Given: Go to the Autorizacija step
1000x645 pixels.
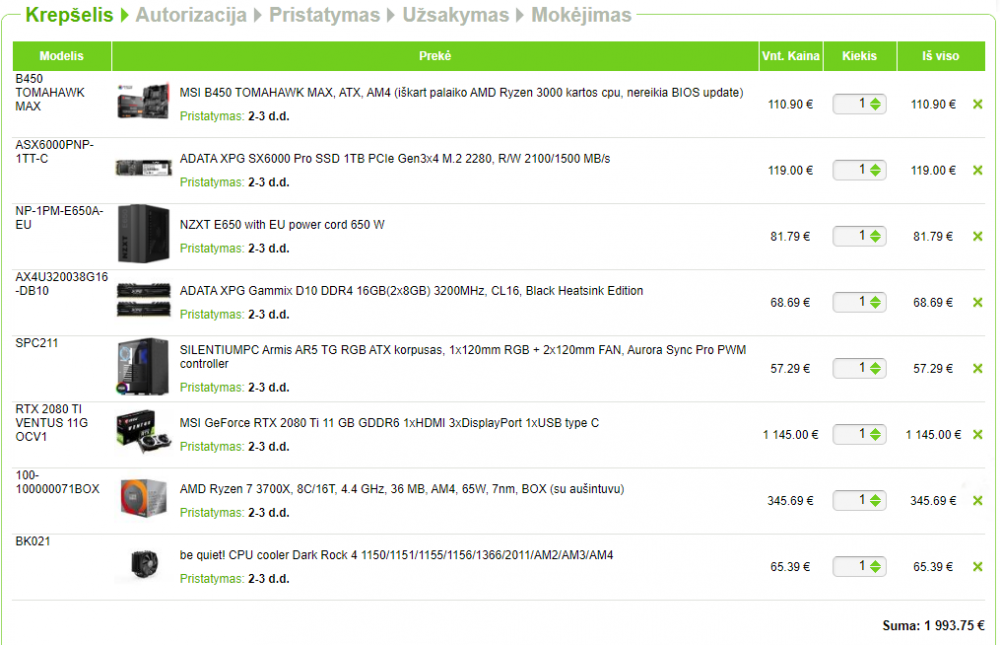Looking at the screenshot, I should (191, 15).
